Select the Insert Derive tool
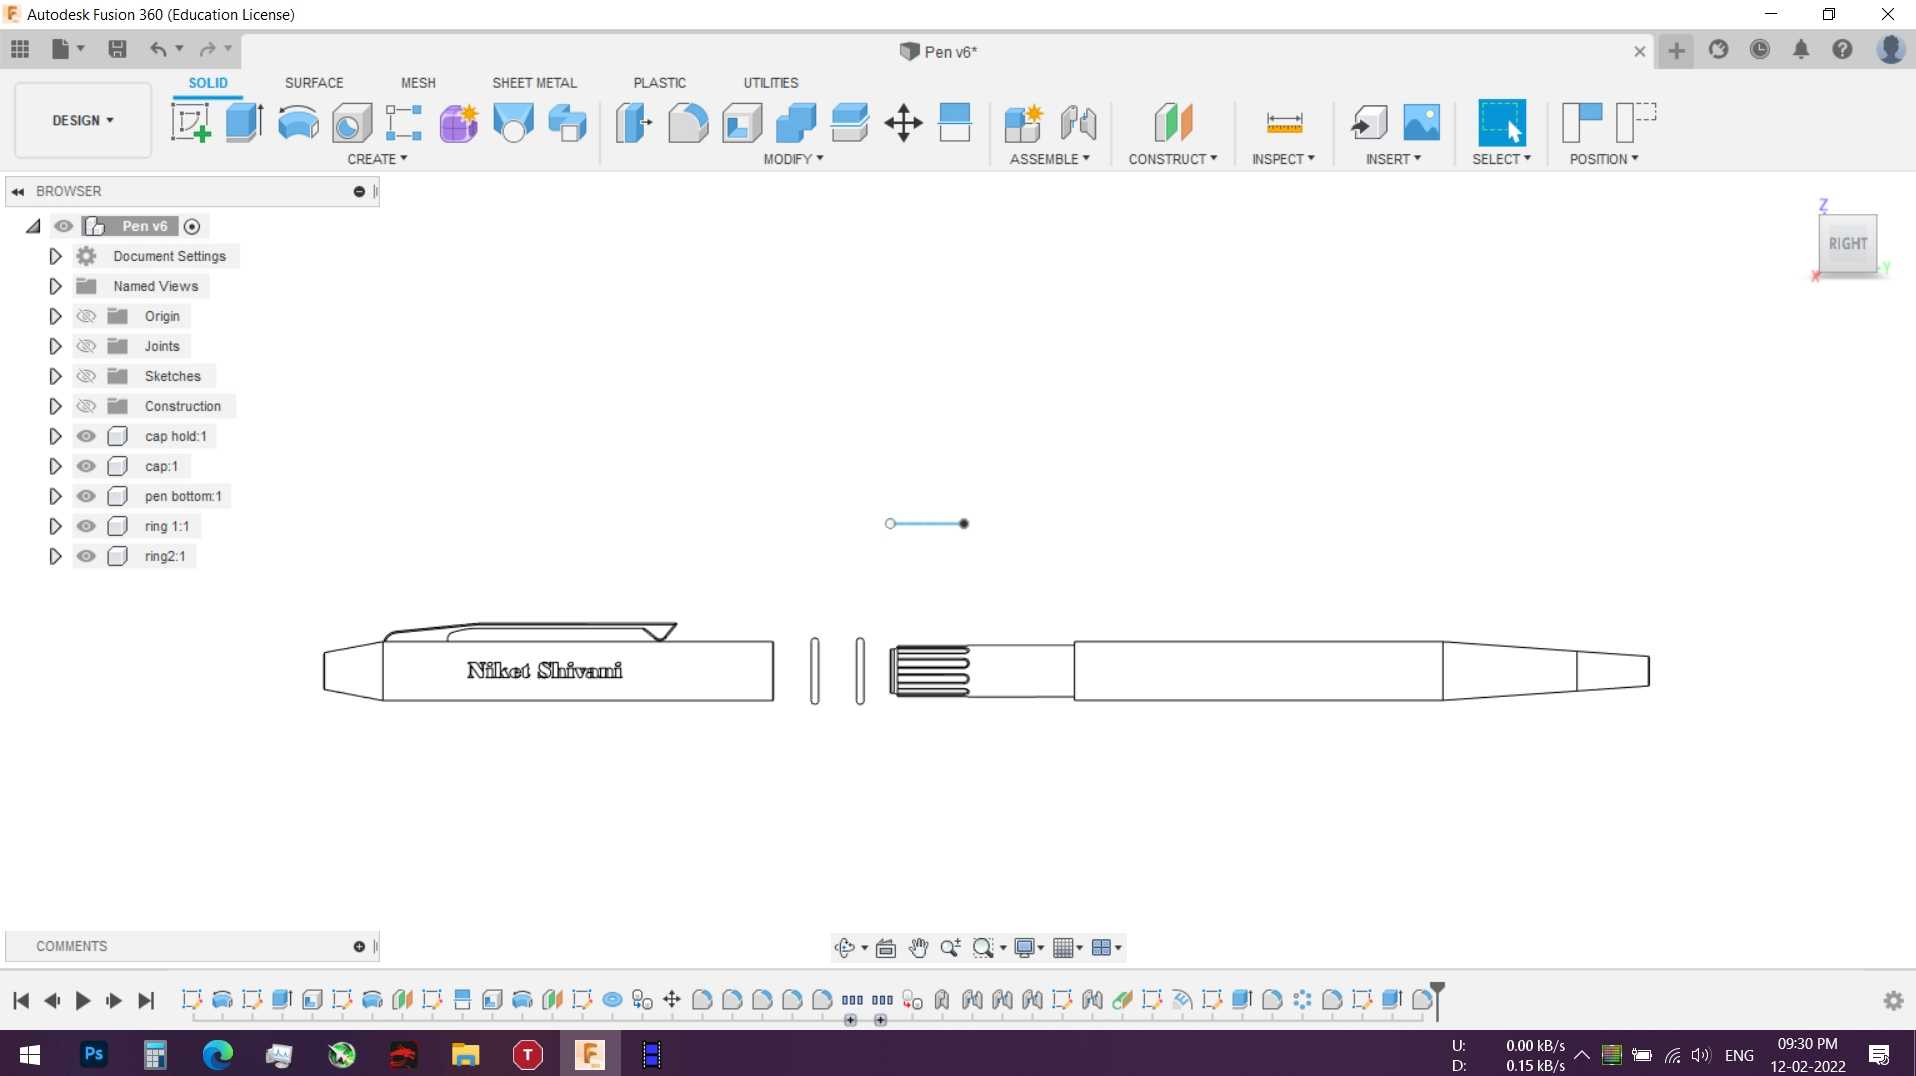This screenshot has width=1916, height=1076. (1368, 123)
